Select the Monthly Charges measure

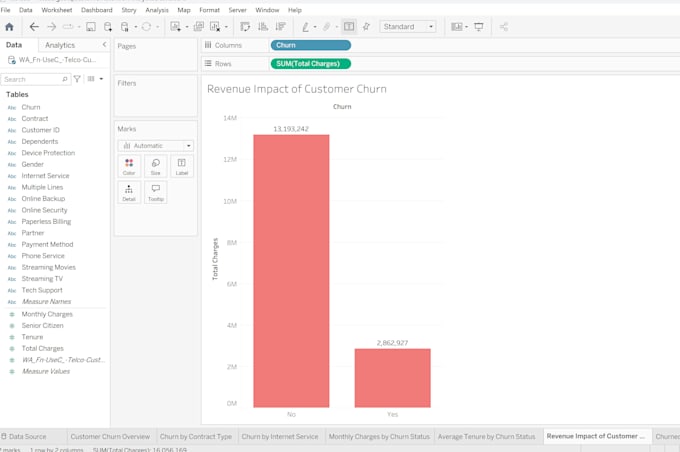47,314
